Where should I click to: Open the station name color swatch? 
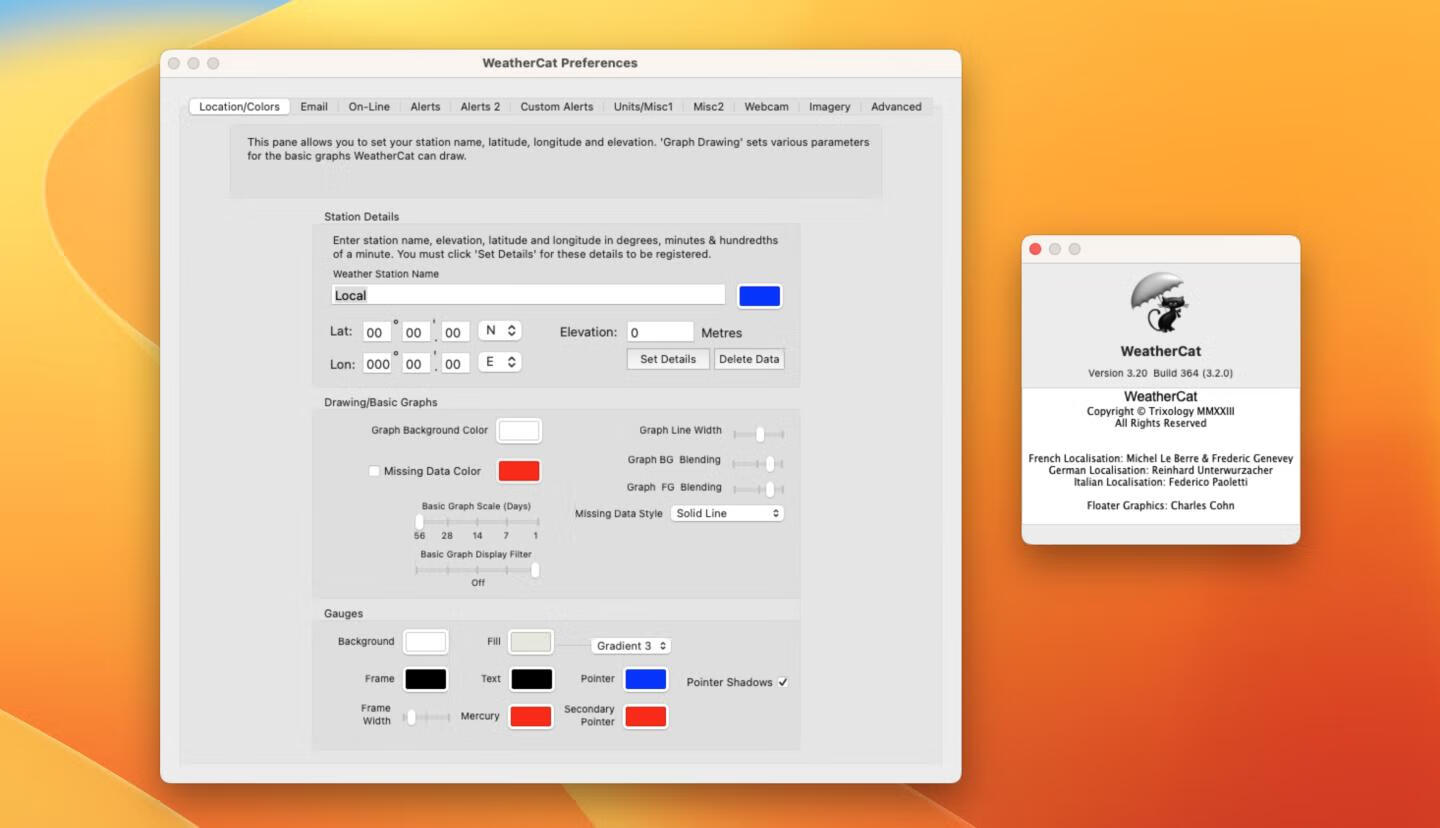coord(760,295)
